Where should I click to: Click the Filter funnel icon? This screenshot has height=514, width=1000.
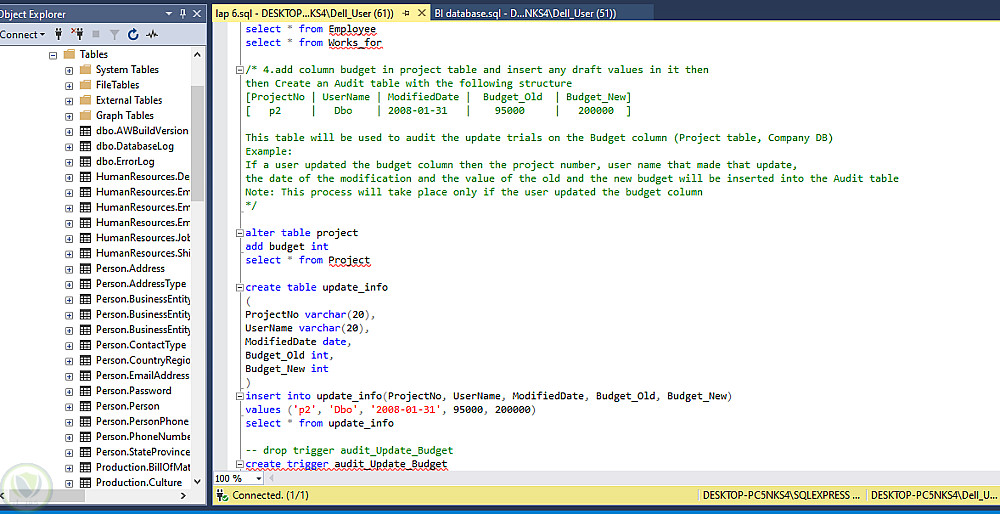coord(114,34)
